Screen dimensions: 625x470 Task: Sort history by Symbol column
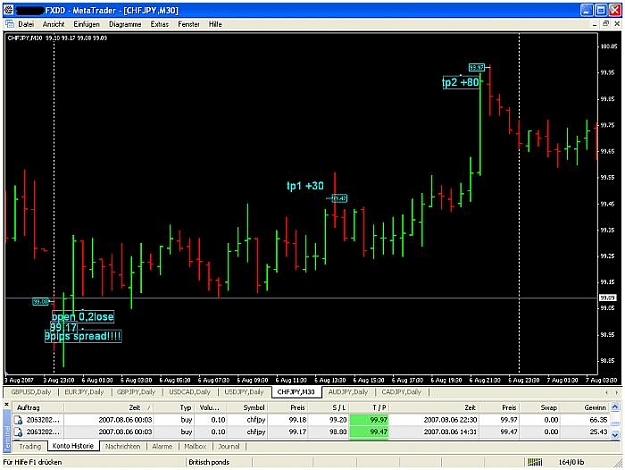pyautogui.click(x=247, y=407)
